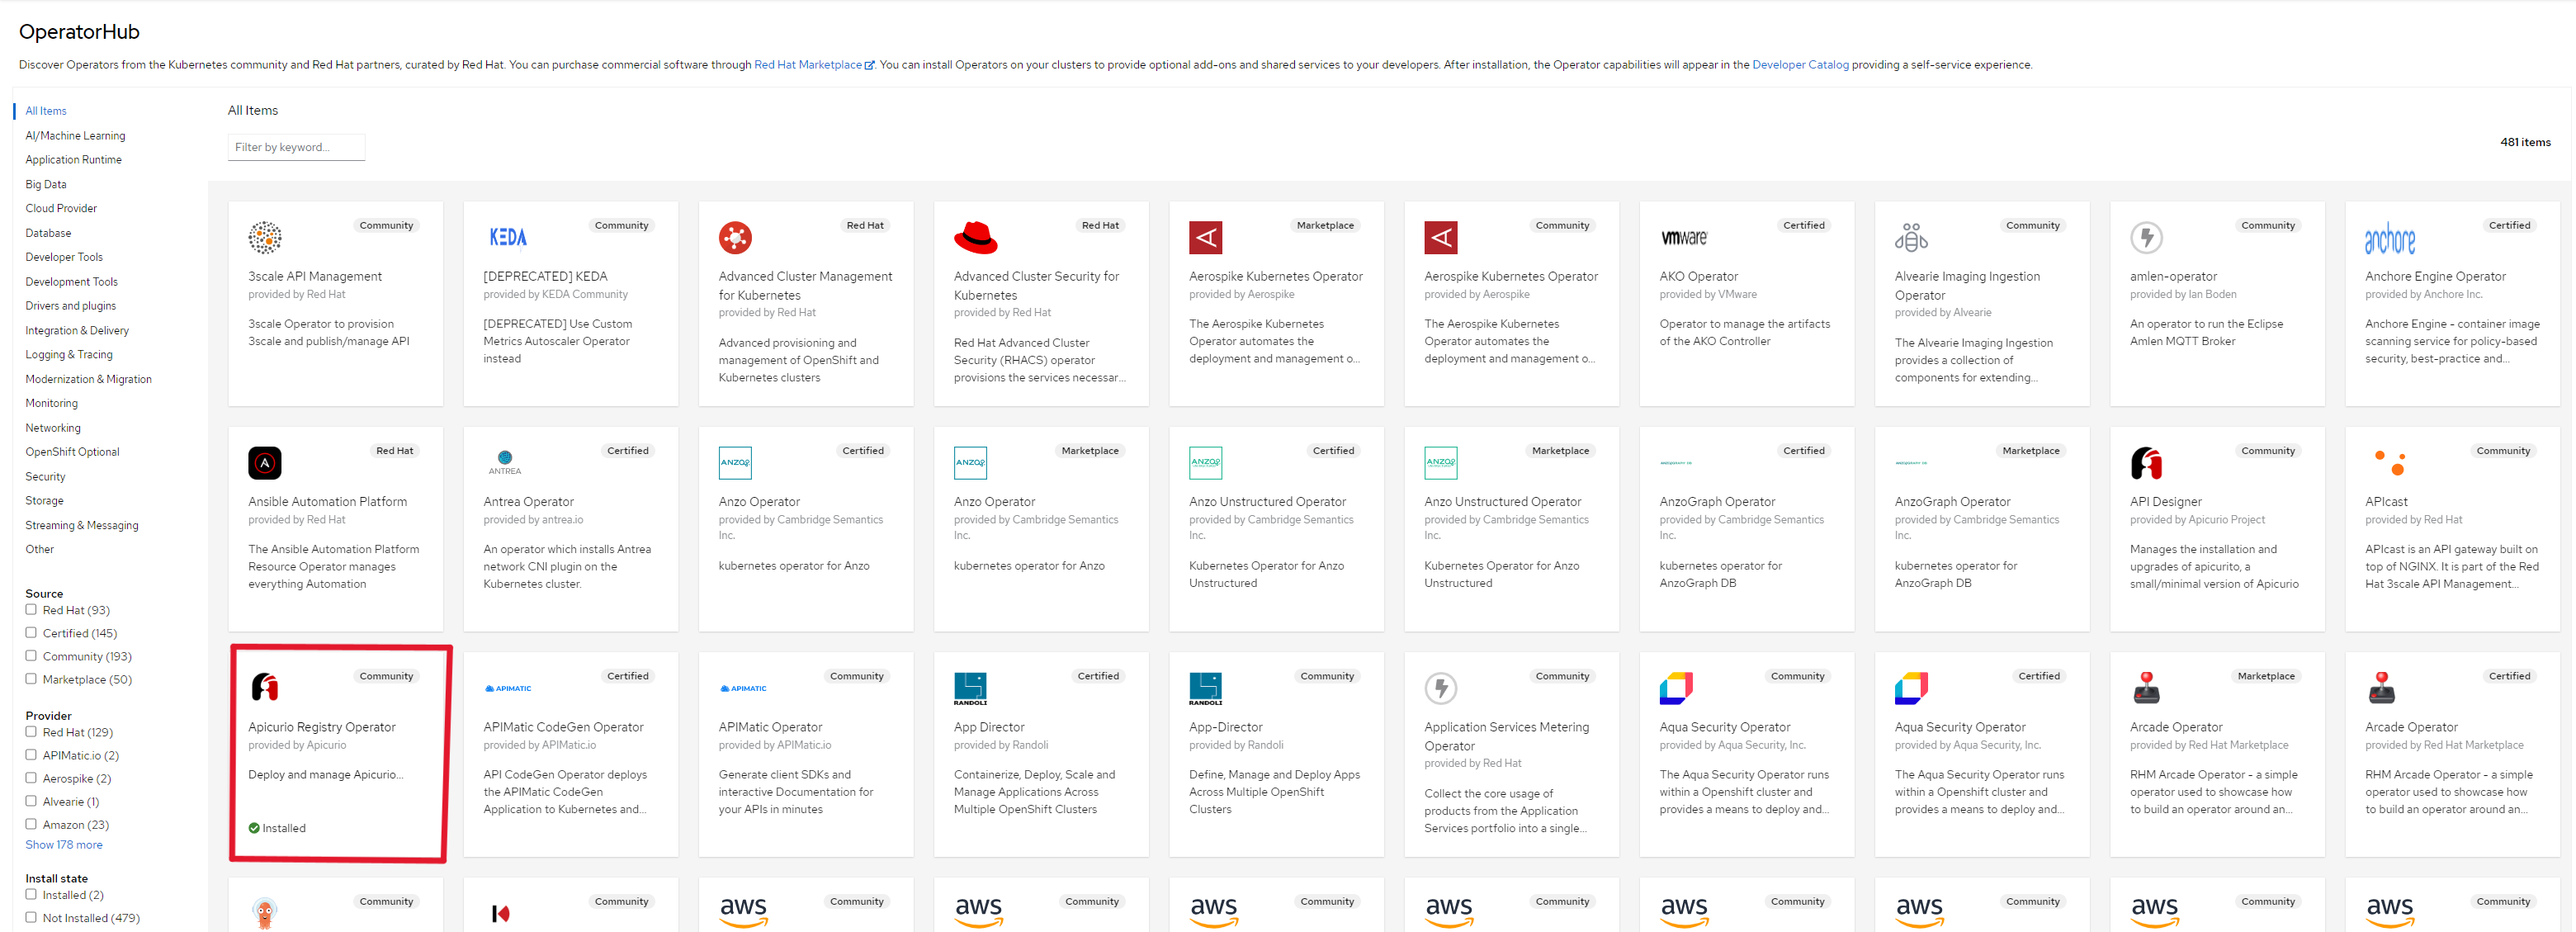Select the Security category filter
This screenshot has width=2576, height=932.
[45, 477]
